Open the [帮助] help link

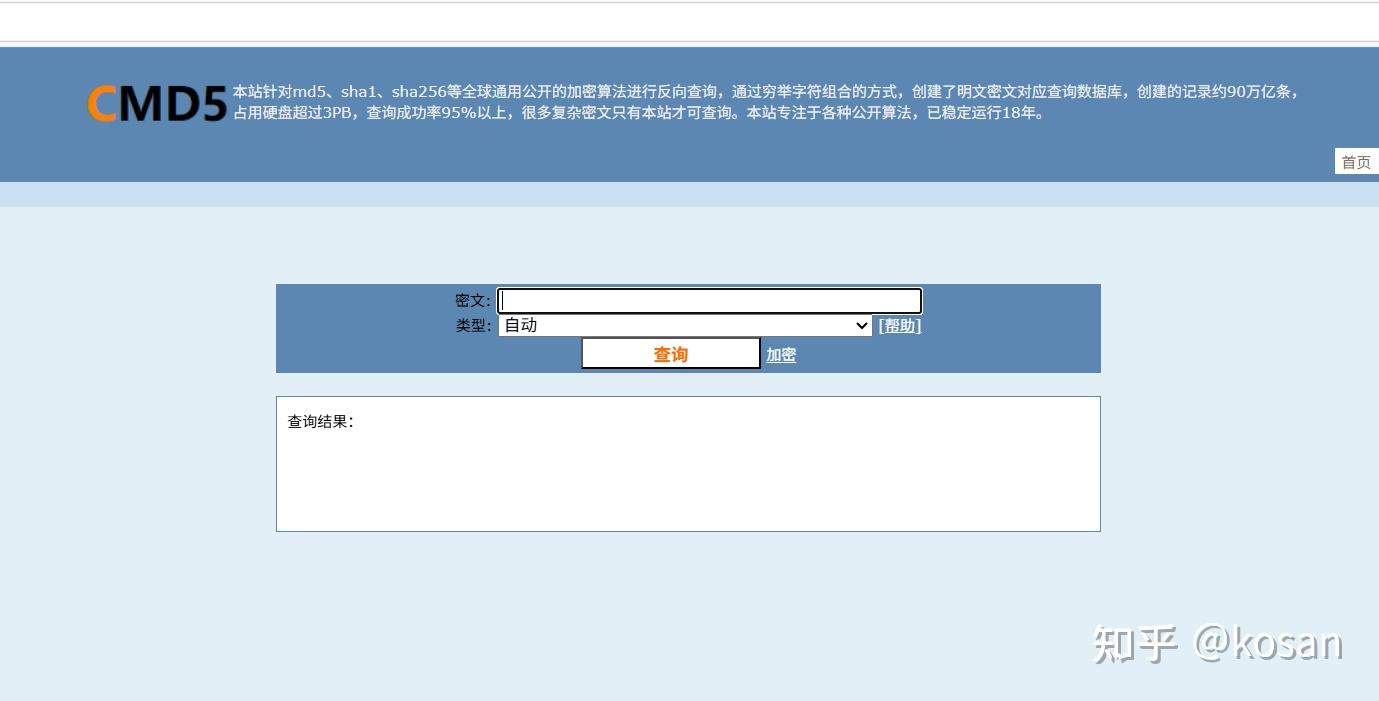coord(898,325)
